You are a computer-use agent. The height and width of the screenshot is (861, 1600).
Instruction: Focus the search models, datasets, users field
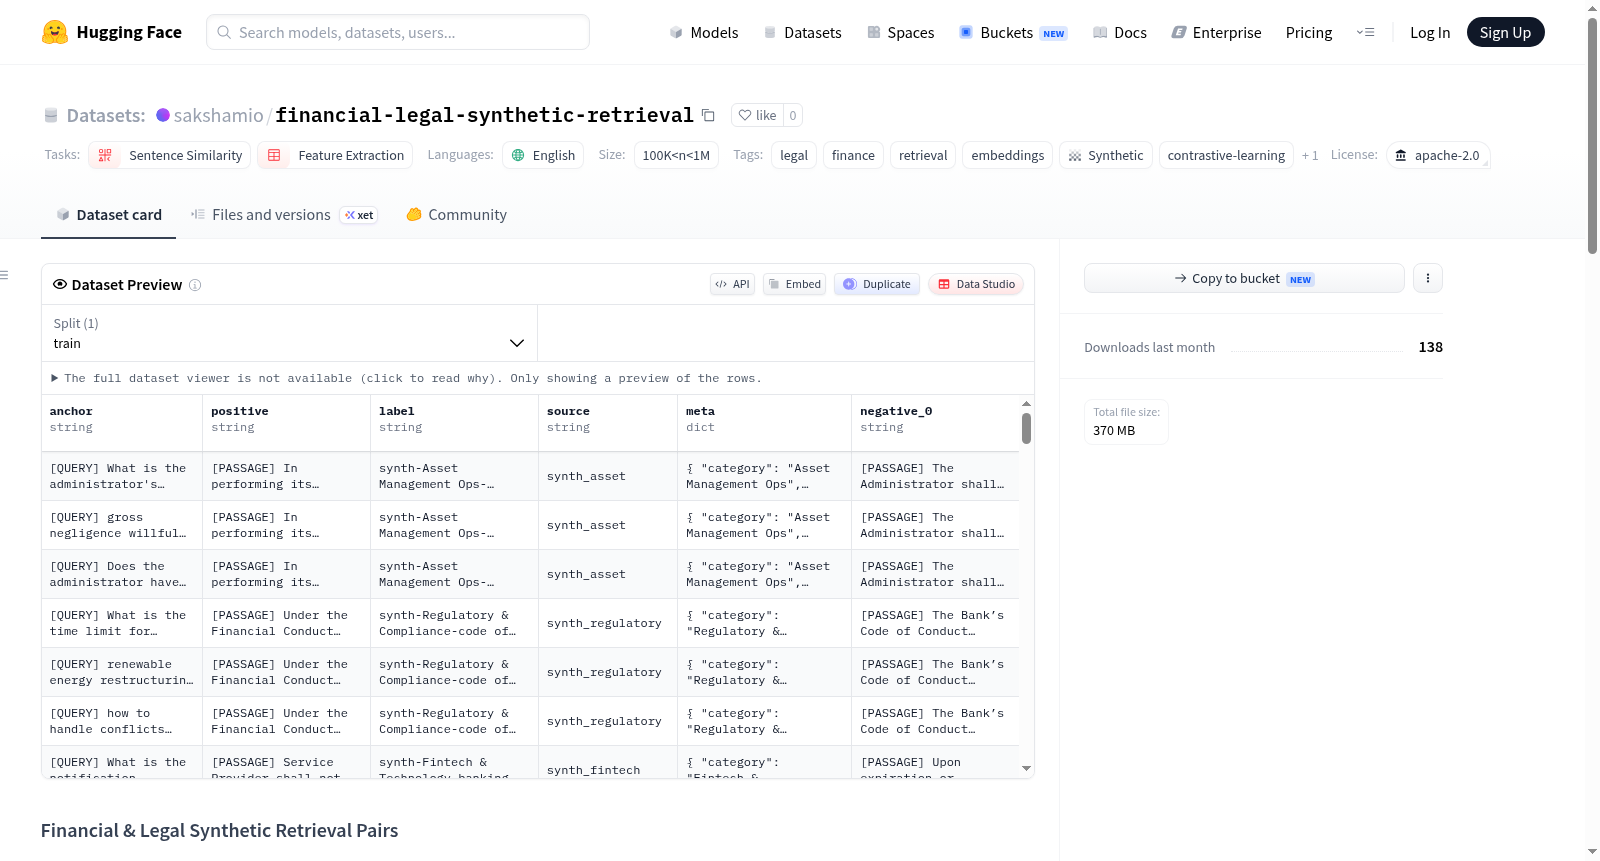398,32
